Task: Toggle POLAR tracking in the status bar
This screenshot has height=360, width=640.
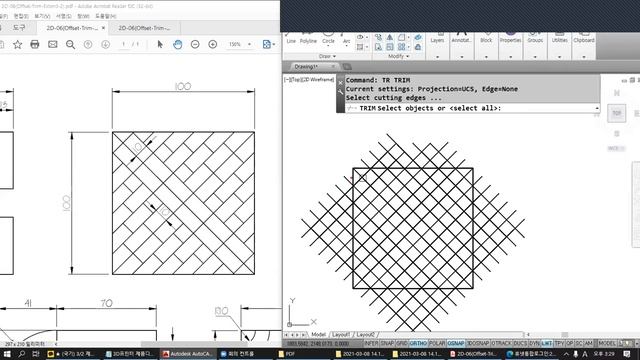Action: (437, 343)
